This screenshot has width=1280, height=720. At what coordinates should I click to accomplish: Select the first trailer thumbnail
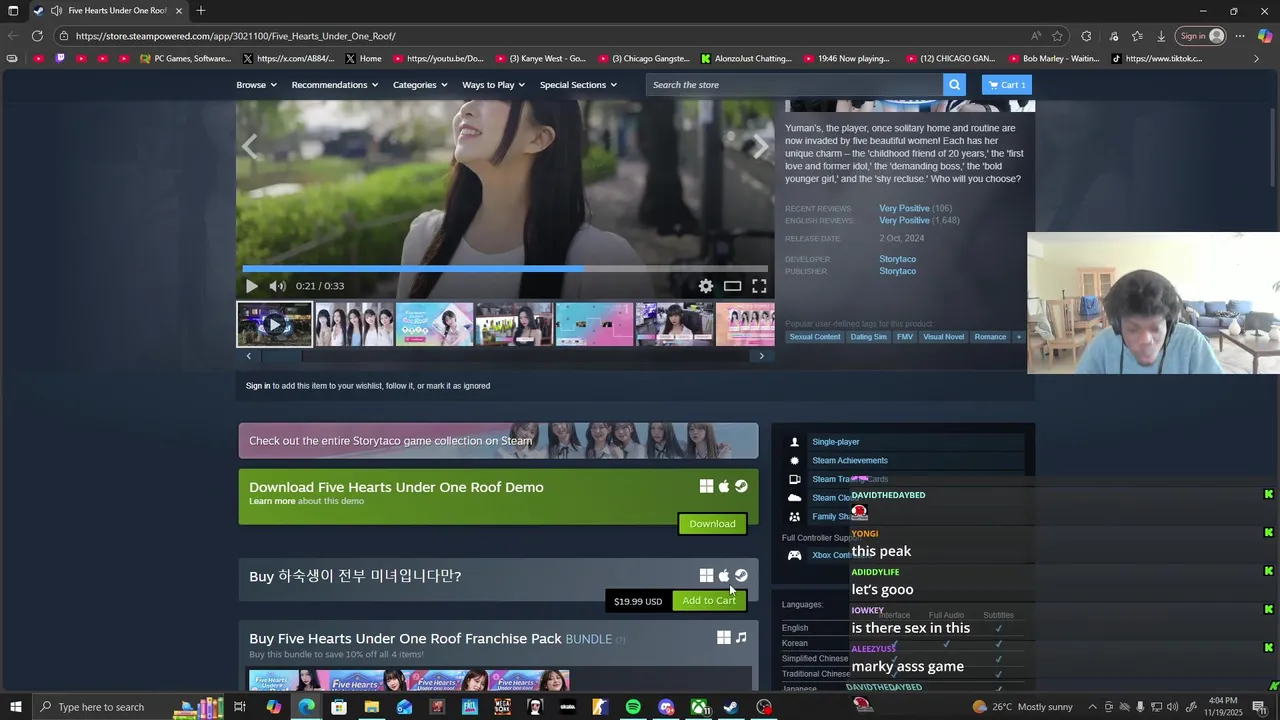(x=274, y=324)
